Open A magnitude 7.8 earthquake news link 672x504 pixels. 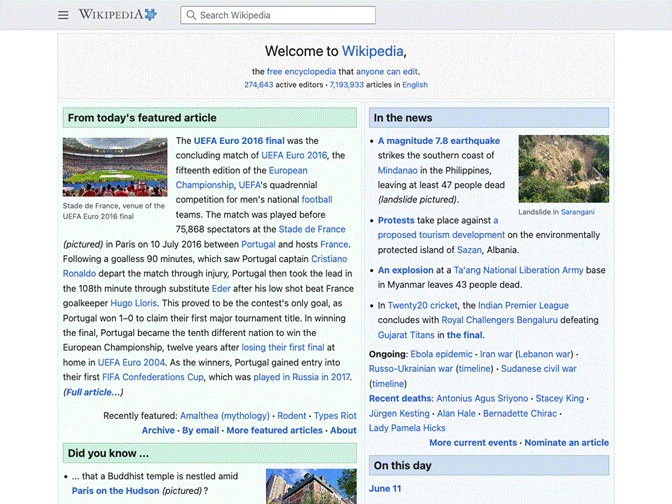(439, 141)
